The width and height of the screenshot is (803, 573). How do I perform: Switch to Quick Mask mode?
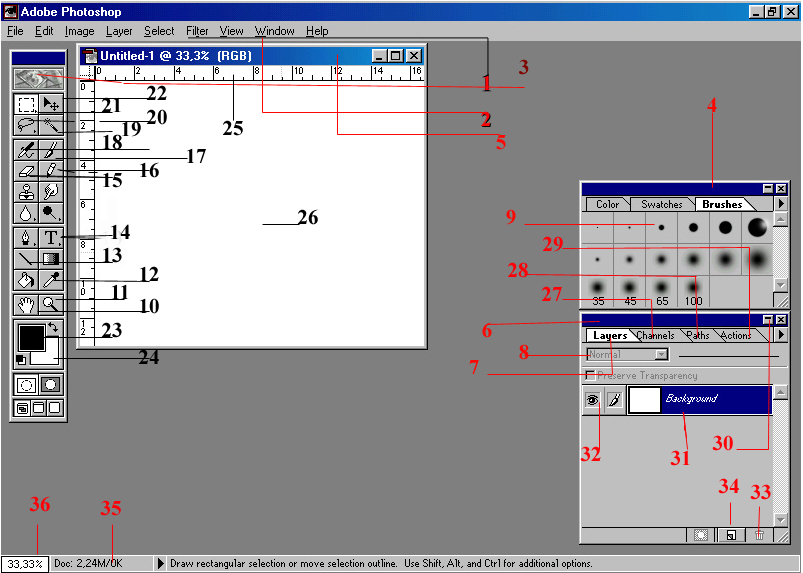click(x=51, y=385)
